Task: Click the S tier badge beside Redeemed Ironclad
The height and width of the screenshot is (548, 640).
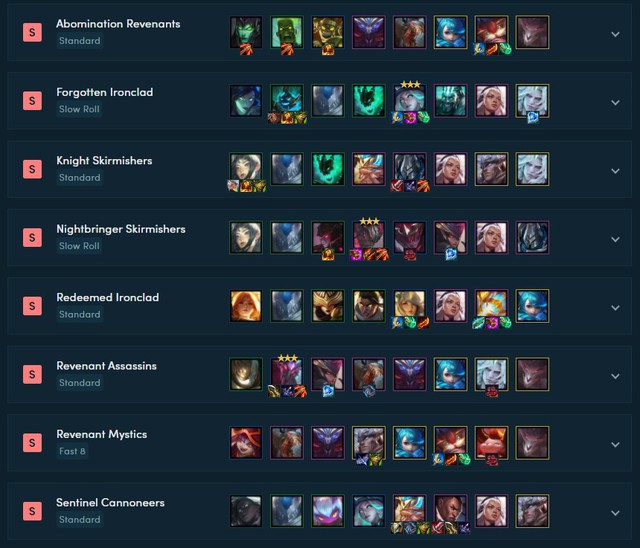Action: tap(32, 306)
